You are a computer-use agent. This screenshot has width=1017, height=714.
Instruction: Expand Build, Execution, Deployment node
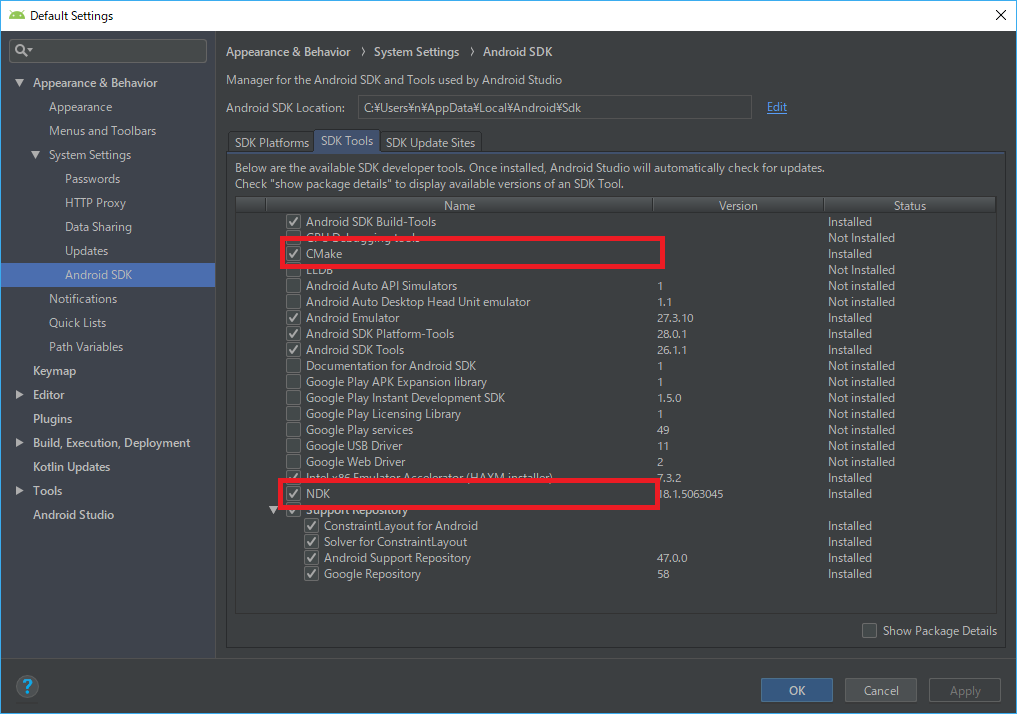(x=19, y=442)
